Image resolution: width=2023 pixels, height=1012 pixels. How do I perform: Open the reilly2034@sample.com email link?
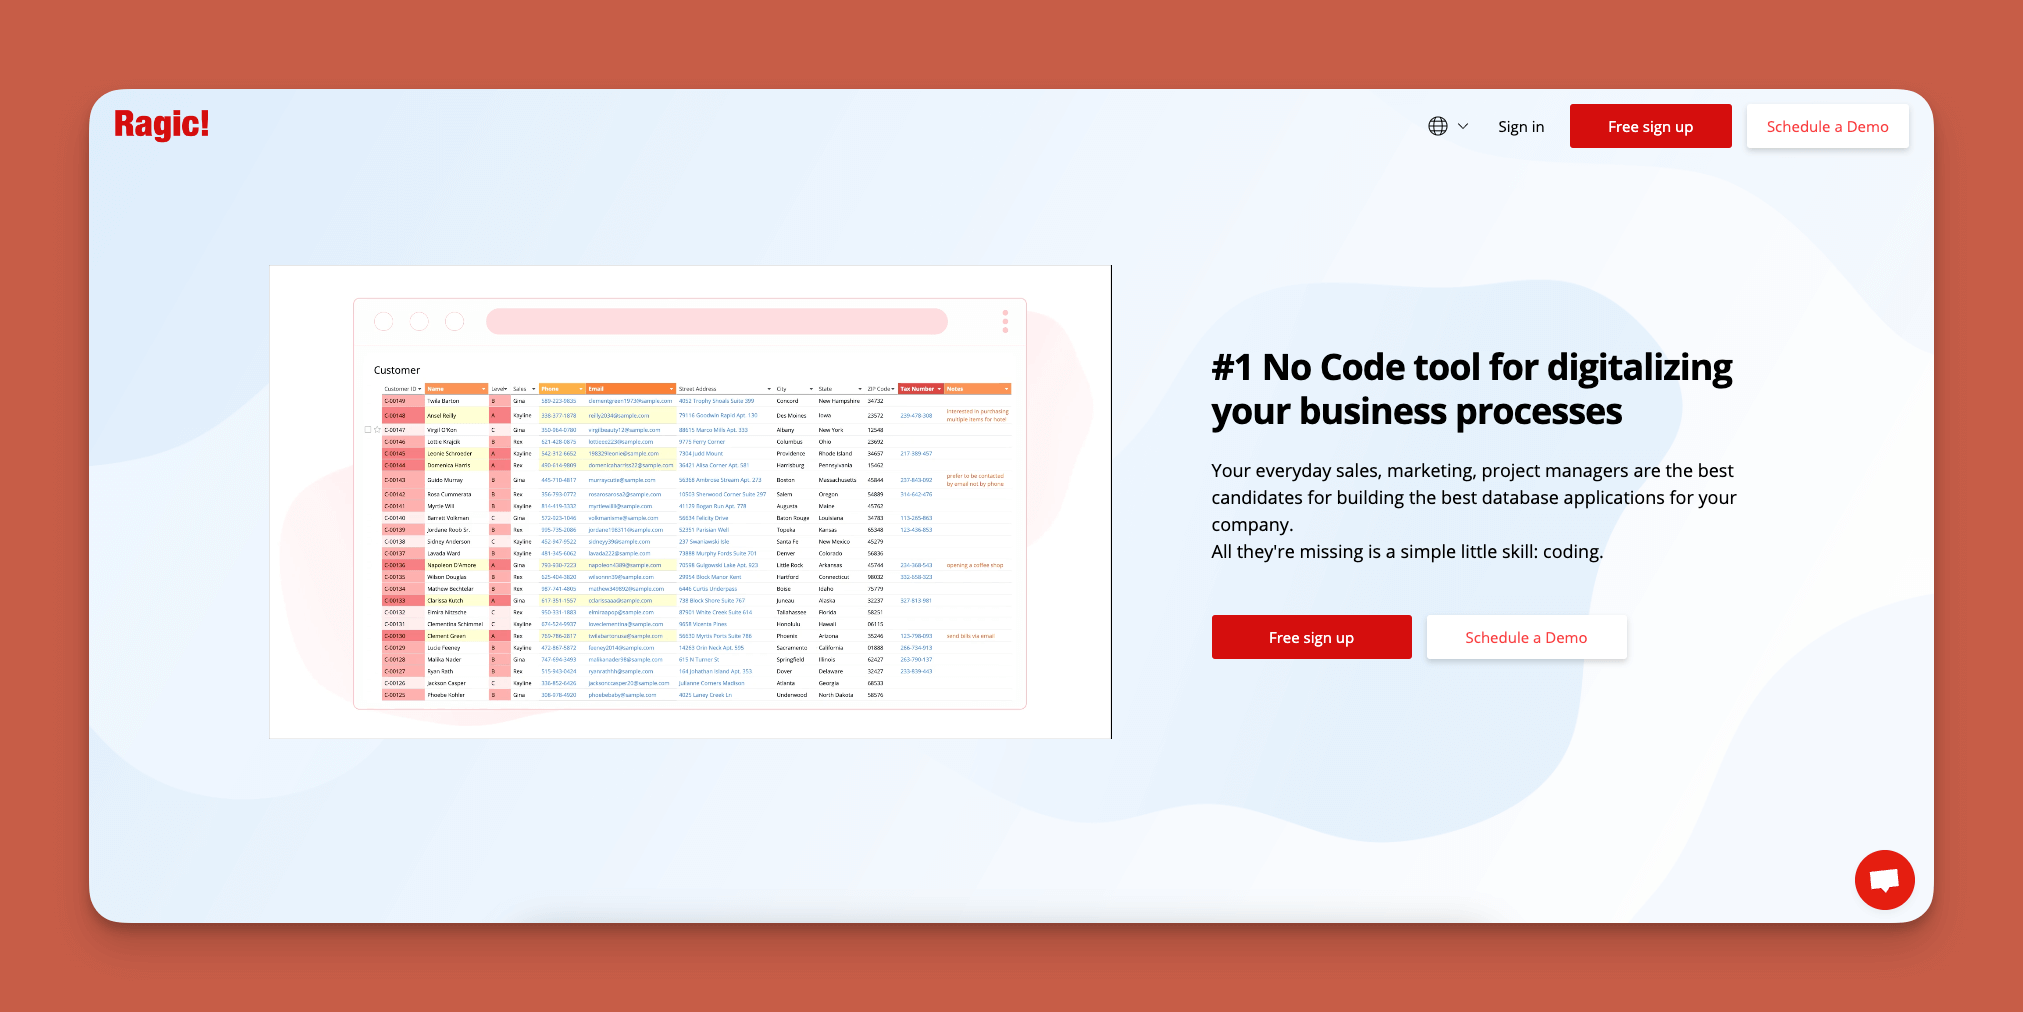click(x=620, y=416)
